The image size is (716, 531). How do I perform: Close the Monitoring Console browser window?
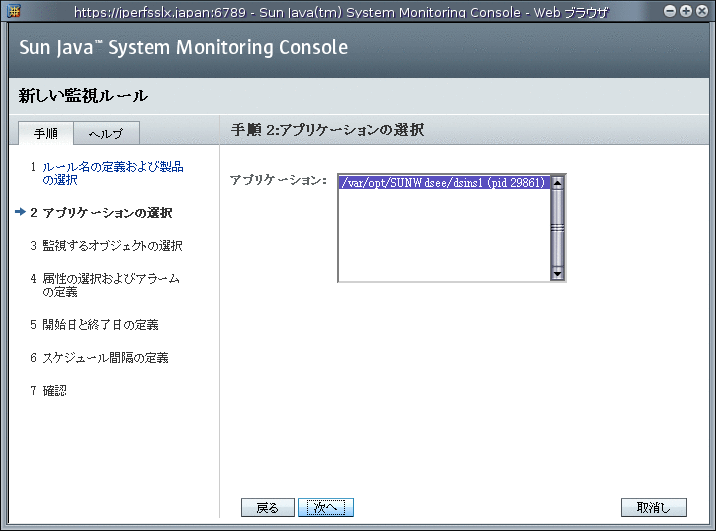pyautogui.click(x=702, y=11)
